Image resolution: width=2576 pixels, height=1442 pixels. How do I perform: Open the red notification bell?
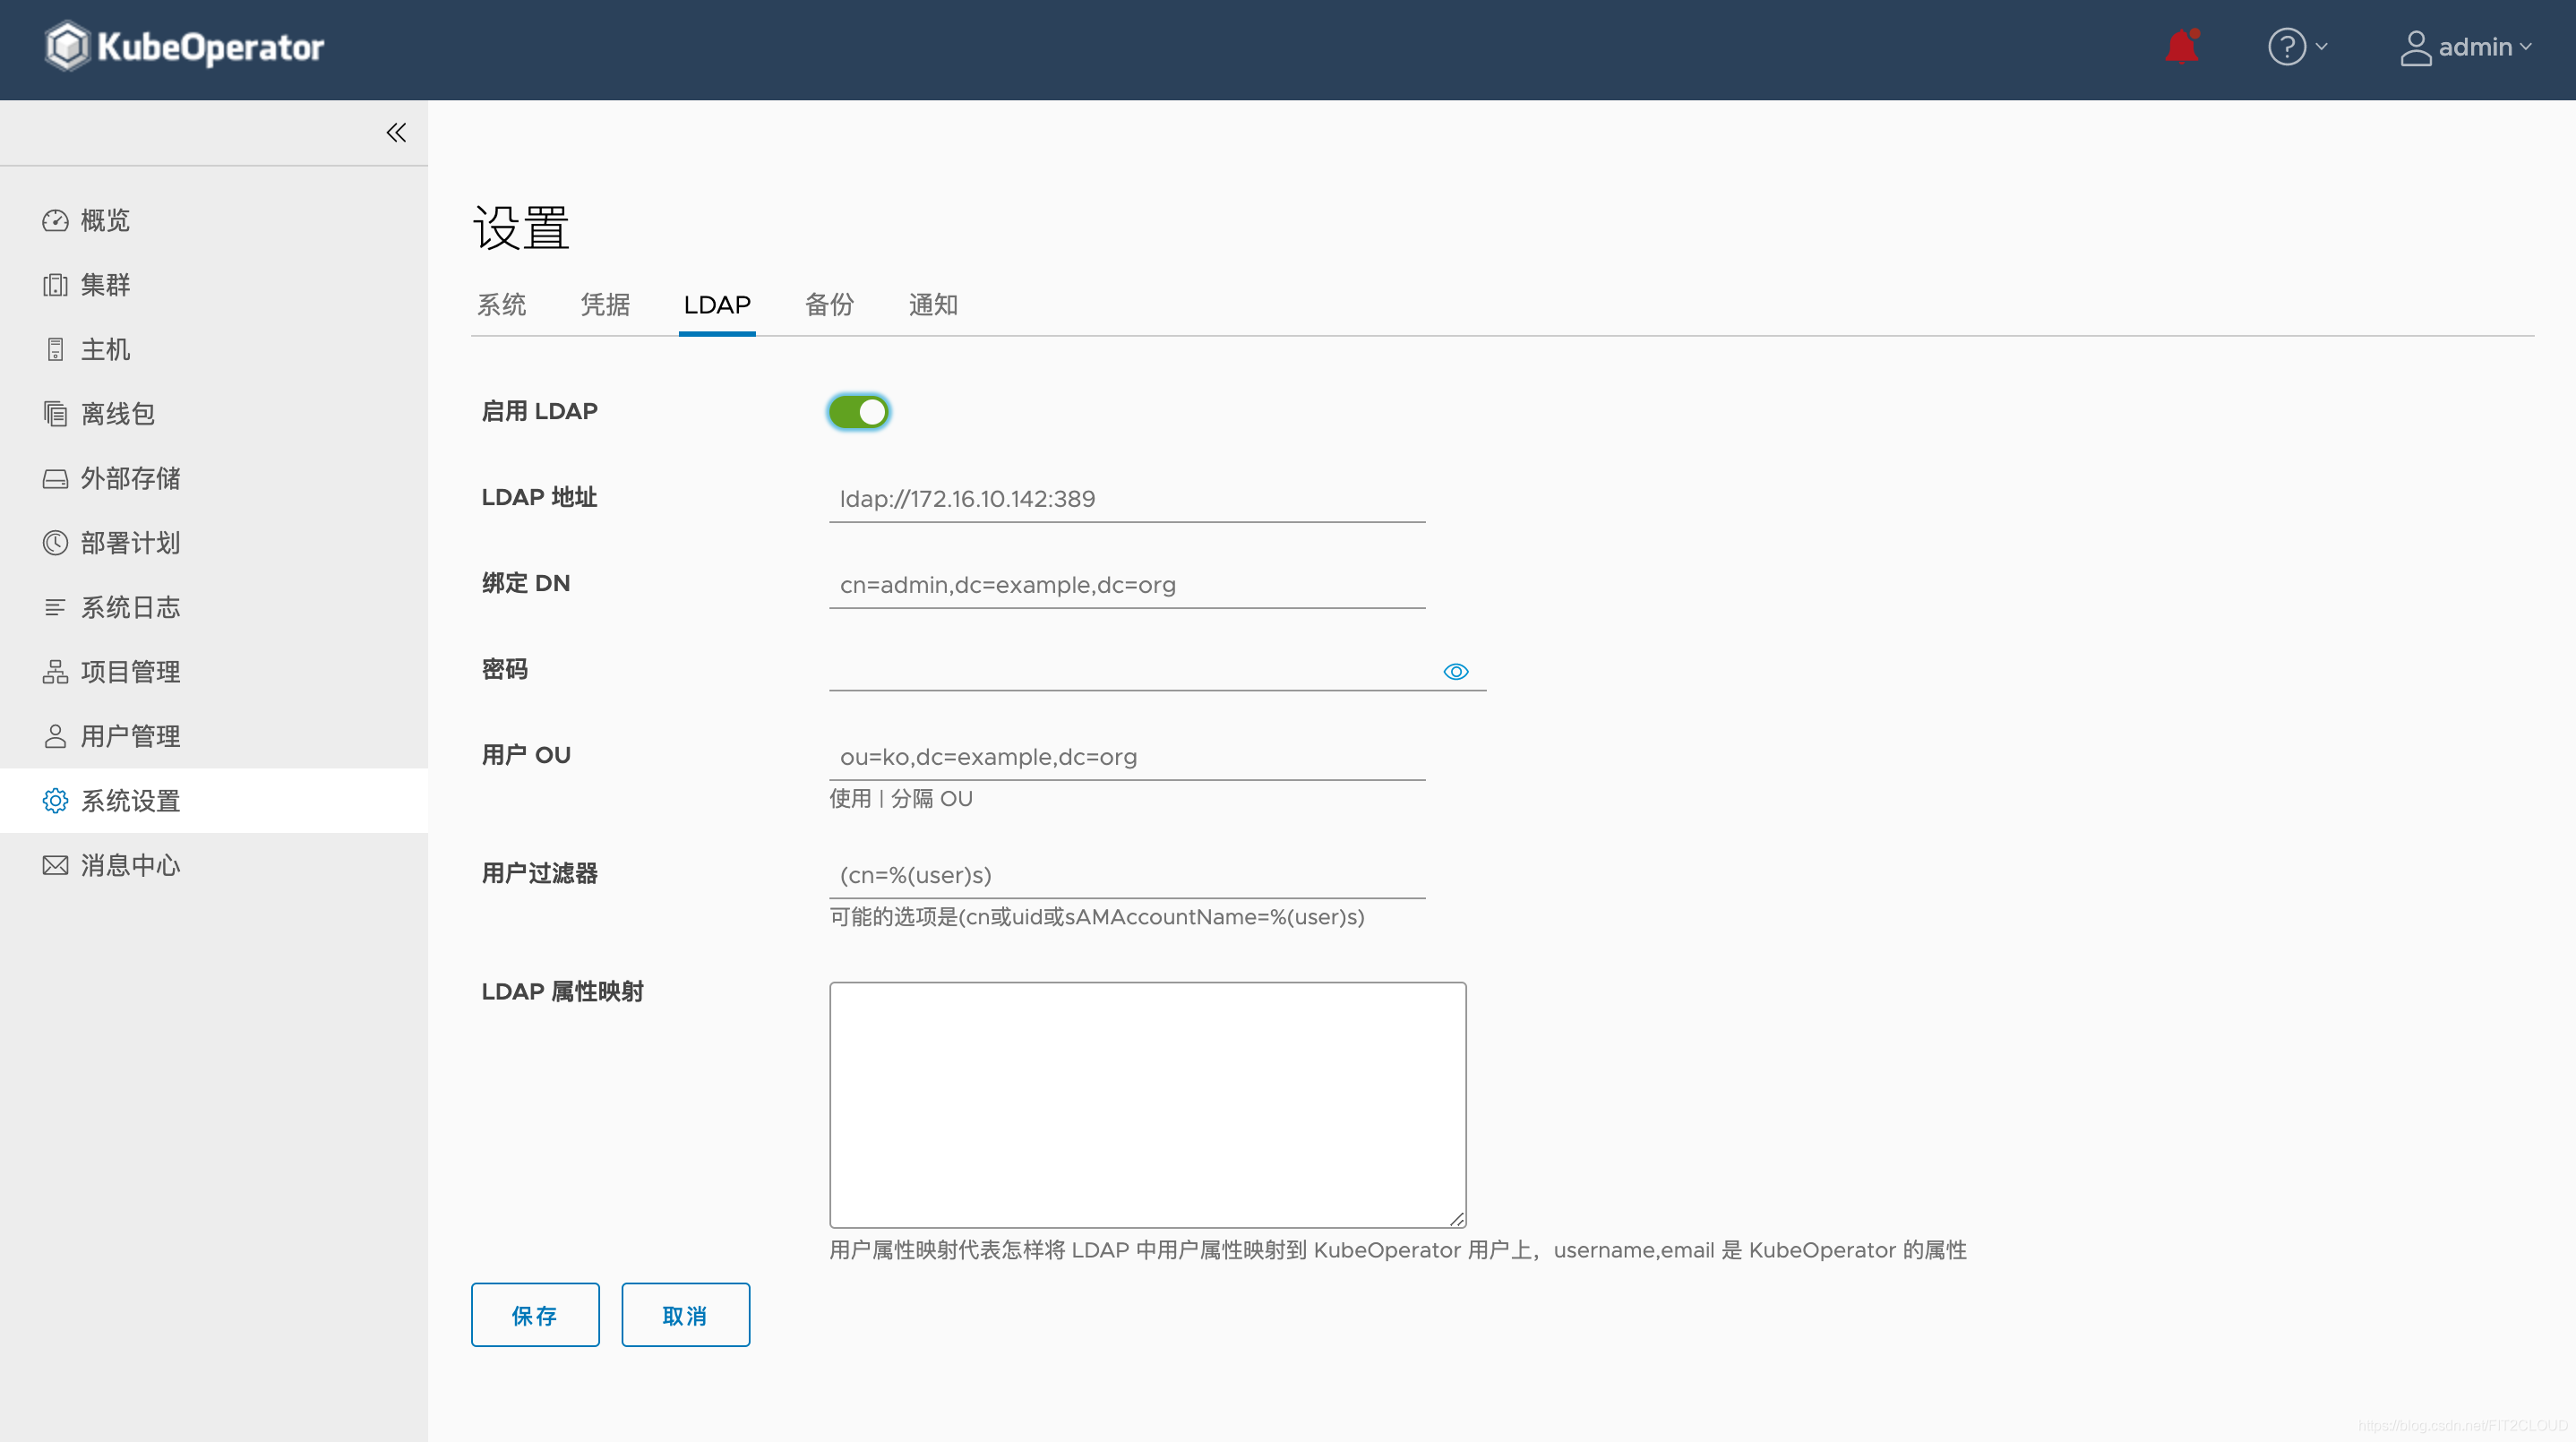click(x=2182, y=47)
